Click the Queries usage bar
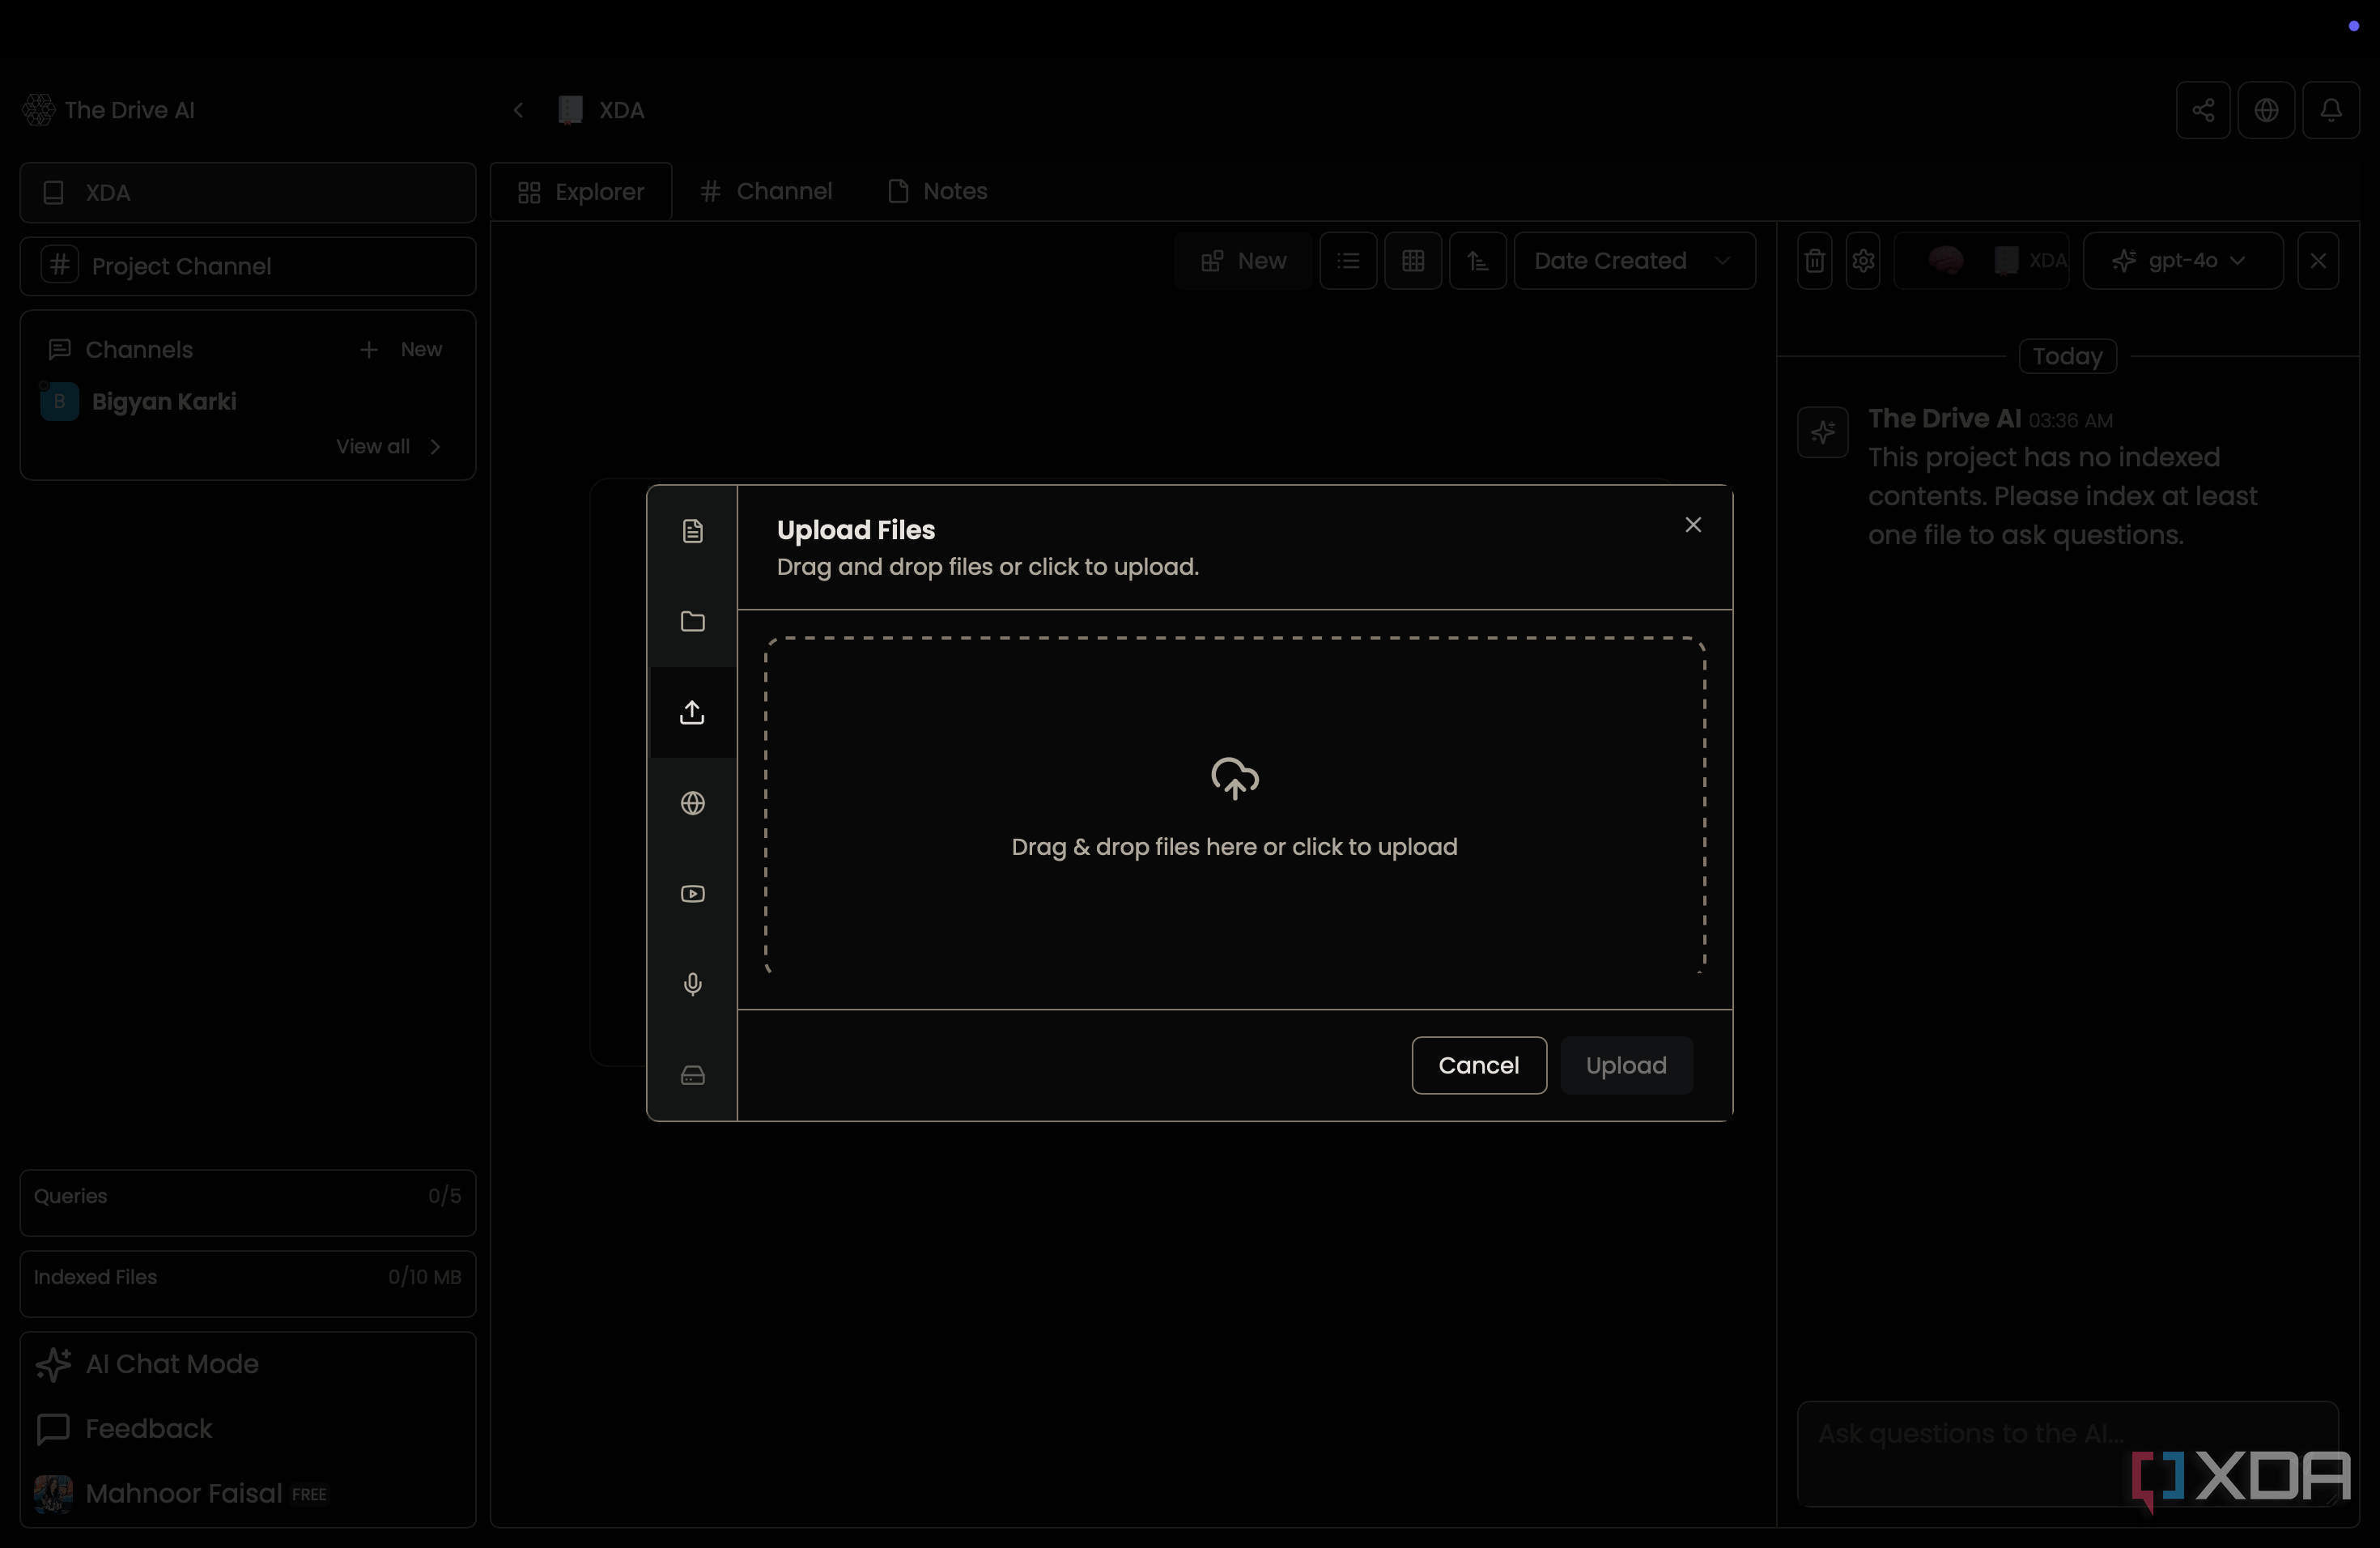This screenshot has height=1548, width=2380. [x=248, y=1203]
